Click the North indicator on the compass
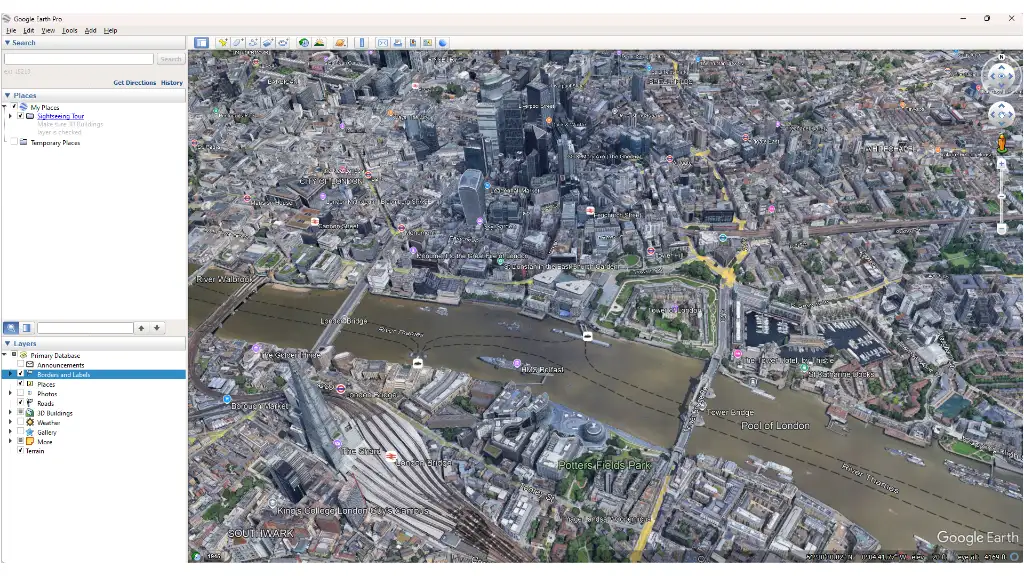The width and height of the screenshot is (1024, 576). [1001, 57]
